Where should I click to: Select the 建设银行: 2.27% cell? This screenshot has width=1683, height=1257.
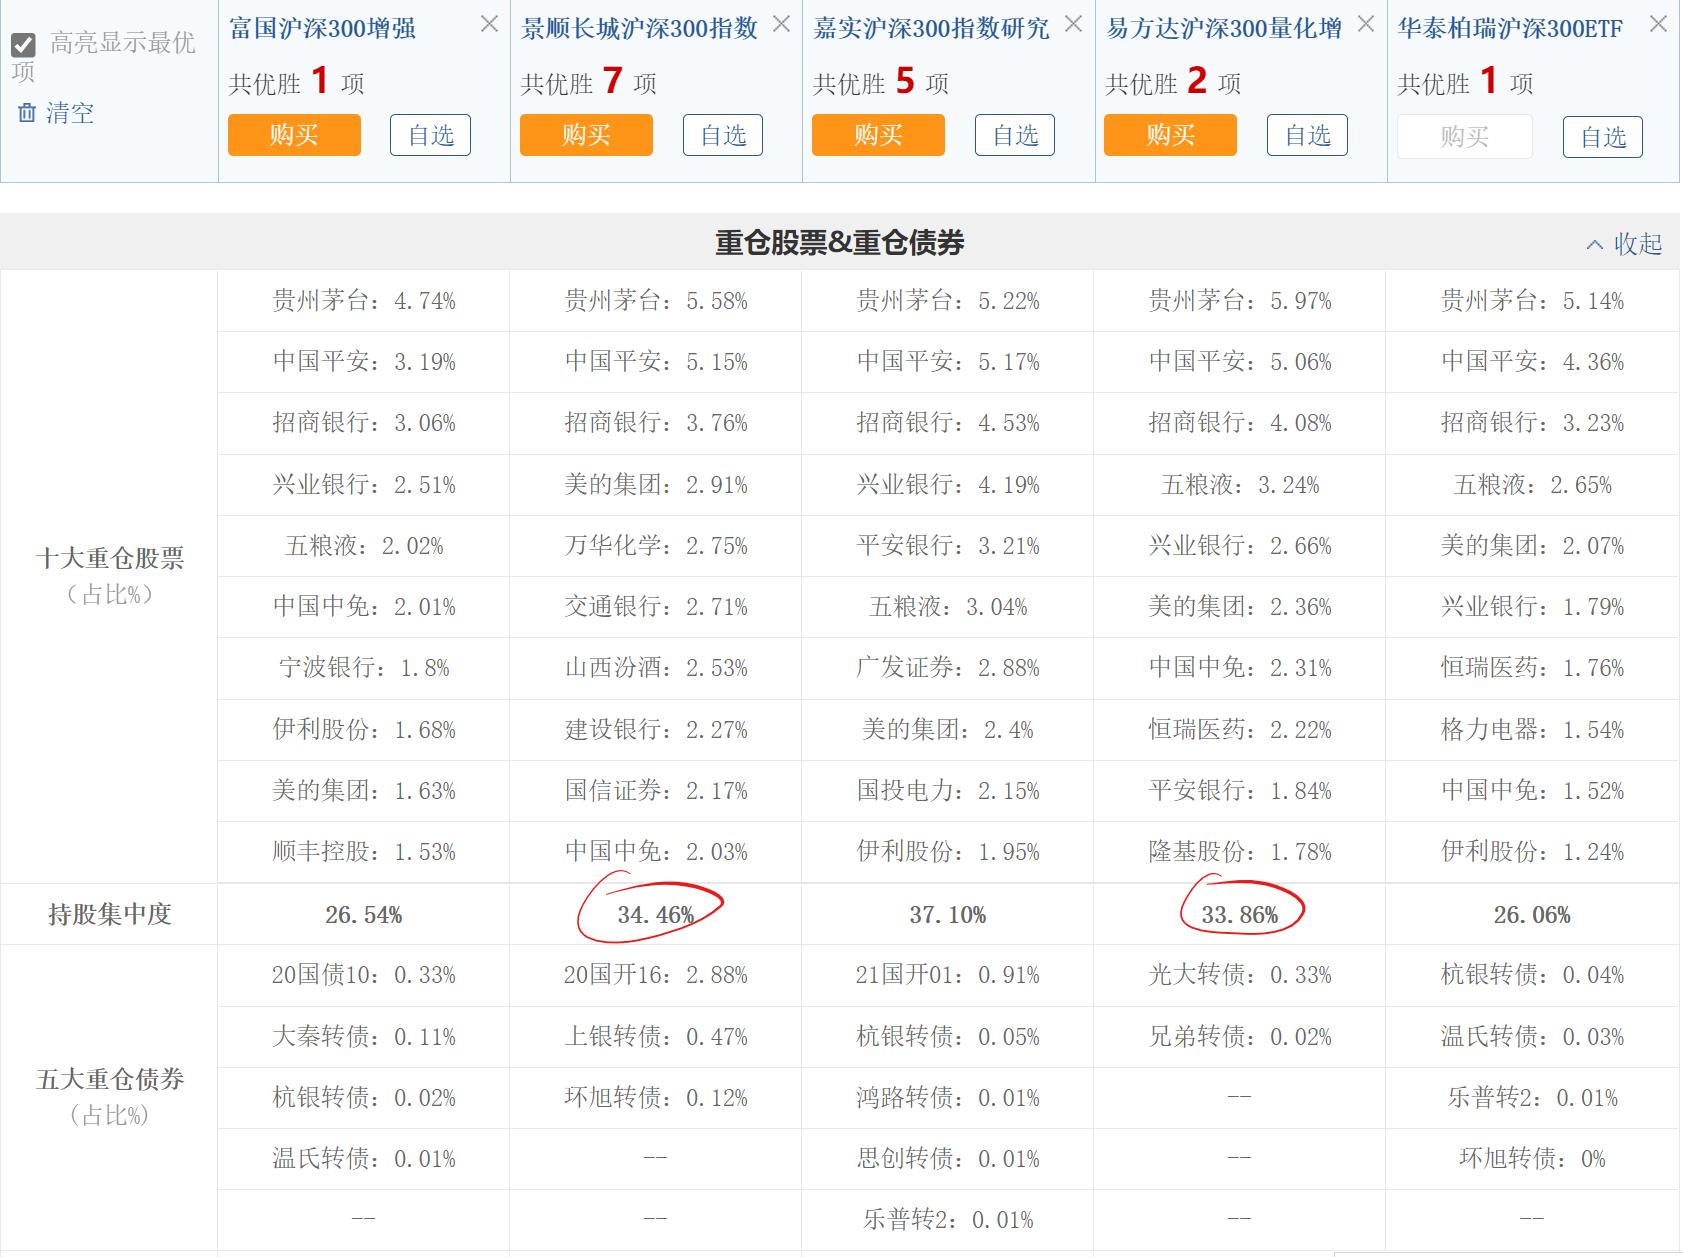pyautogui.click(x=656, y=730)
